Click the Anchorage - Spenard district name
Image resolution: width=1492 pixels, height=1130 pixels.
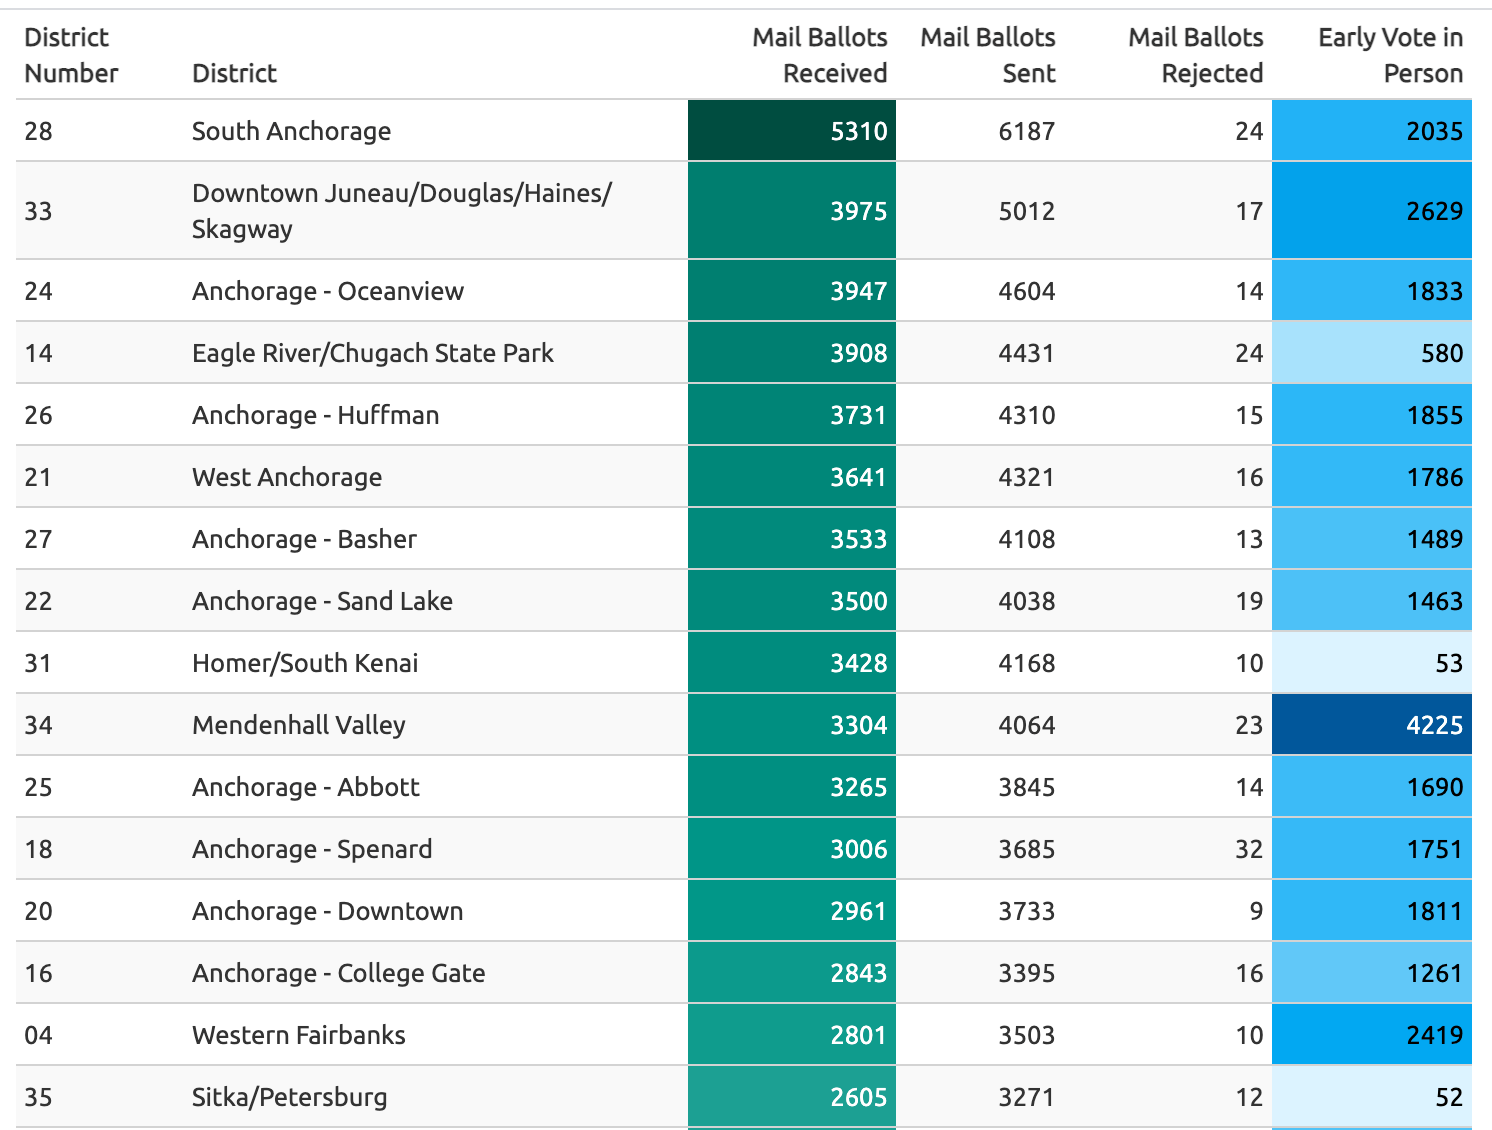tap(312, 849)
